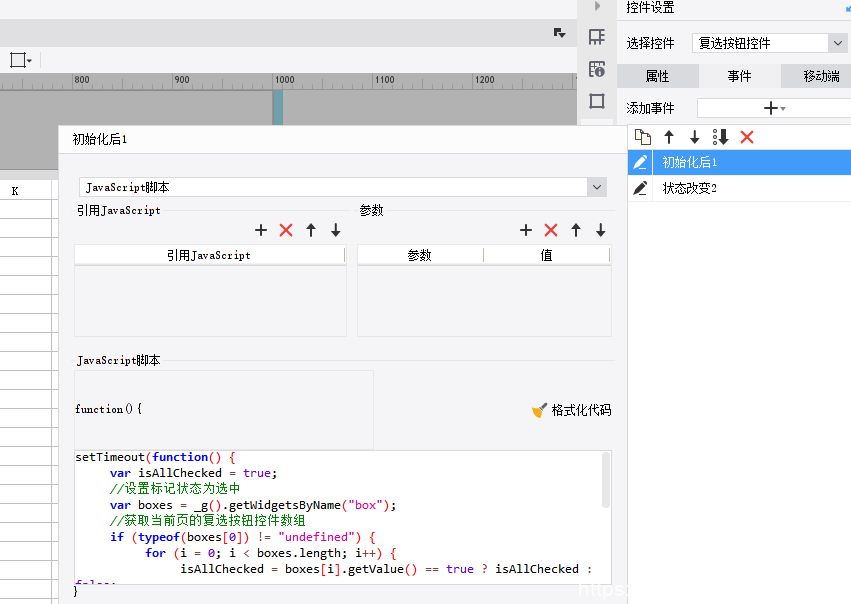Image resolution: width=851 pixels, height=604 pixels.
Task: Open the JavaScript脚本 type dropdown
Action: (x=597, y=187)
